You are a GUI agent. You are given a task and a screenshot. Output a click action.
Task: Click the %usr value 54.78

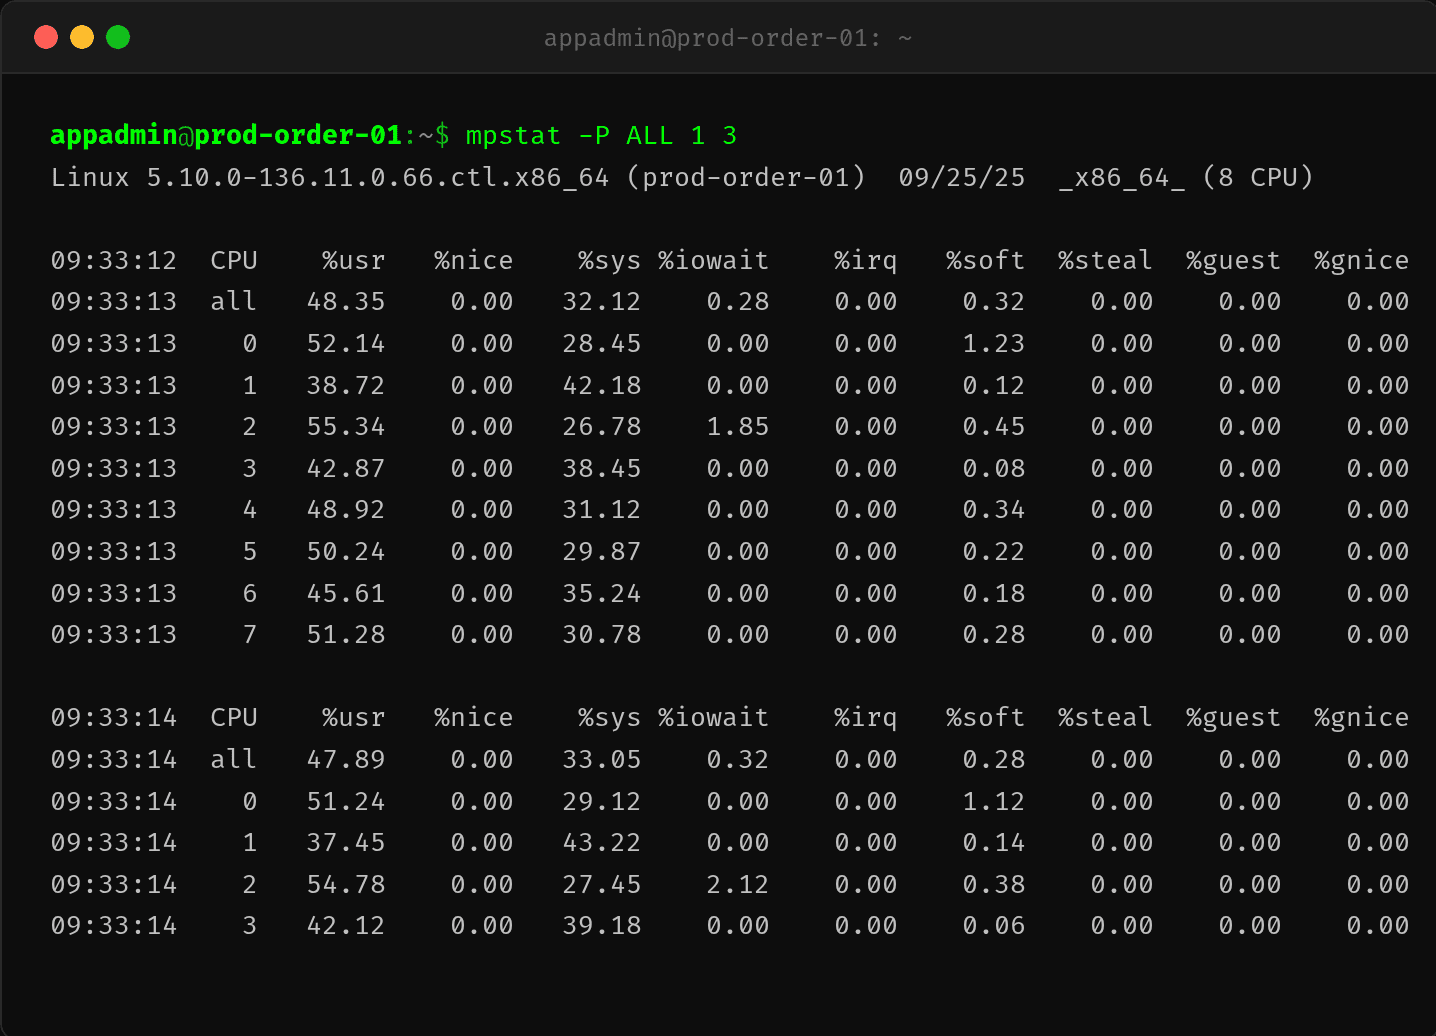pyautogui.click(x=346, y=884)
